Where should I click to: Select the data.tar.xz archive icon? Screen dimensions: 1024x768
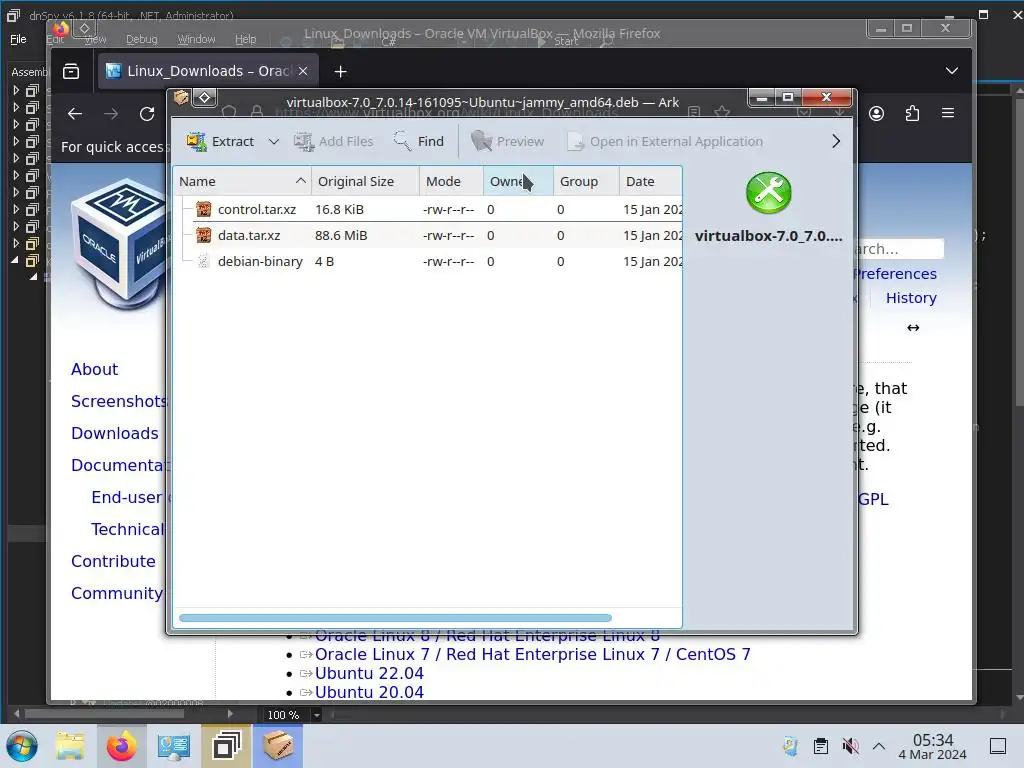pyautogui.click(x=204, y=235)
